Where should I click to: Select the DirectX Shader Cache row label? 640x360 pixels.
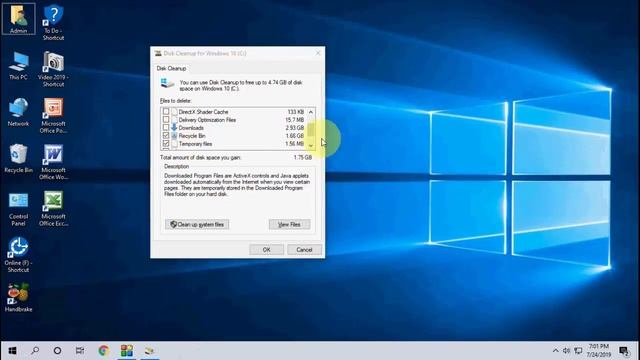pos(203,112)
